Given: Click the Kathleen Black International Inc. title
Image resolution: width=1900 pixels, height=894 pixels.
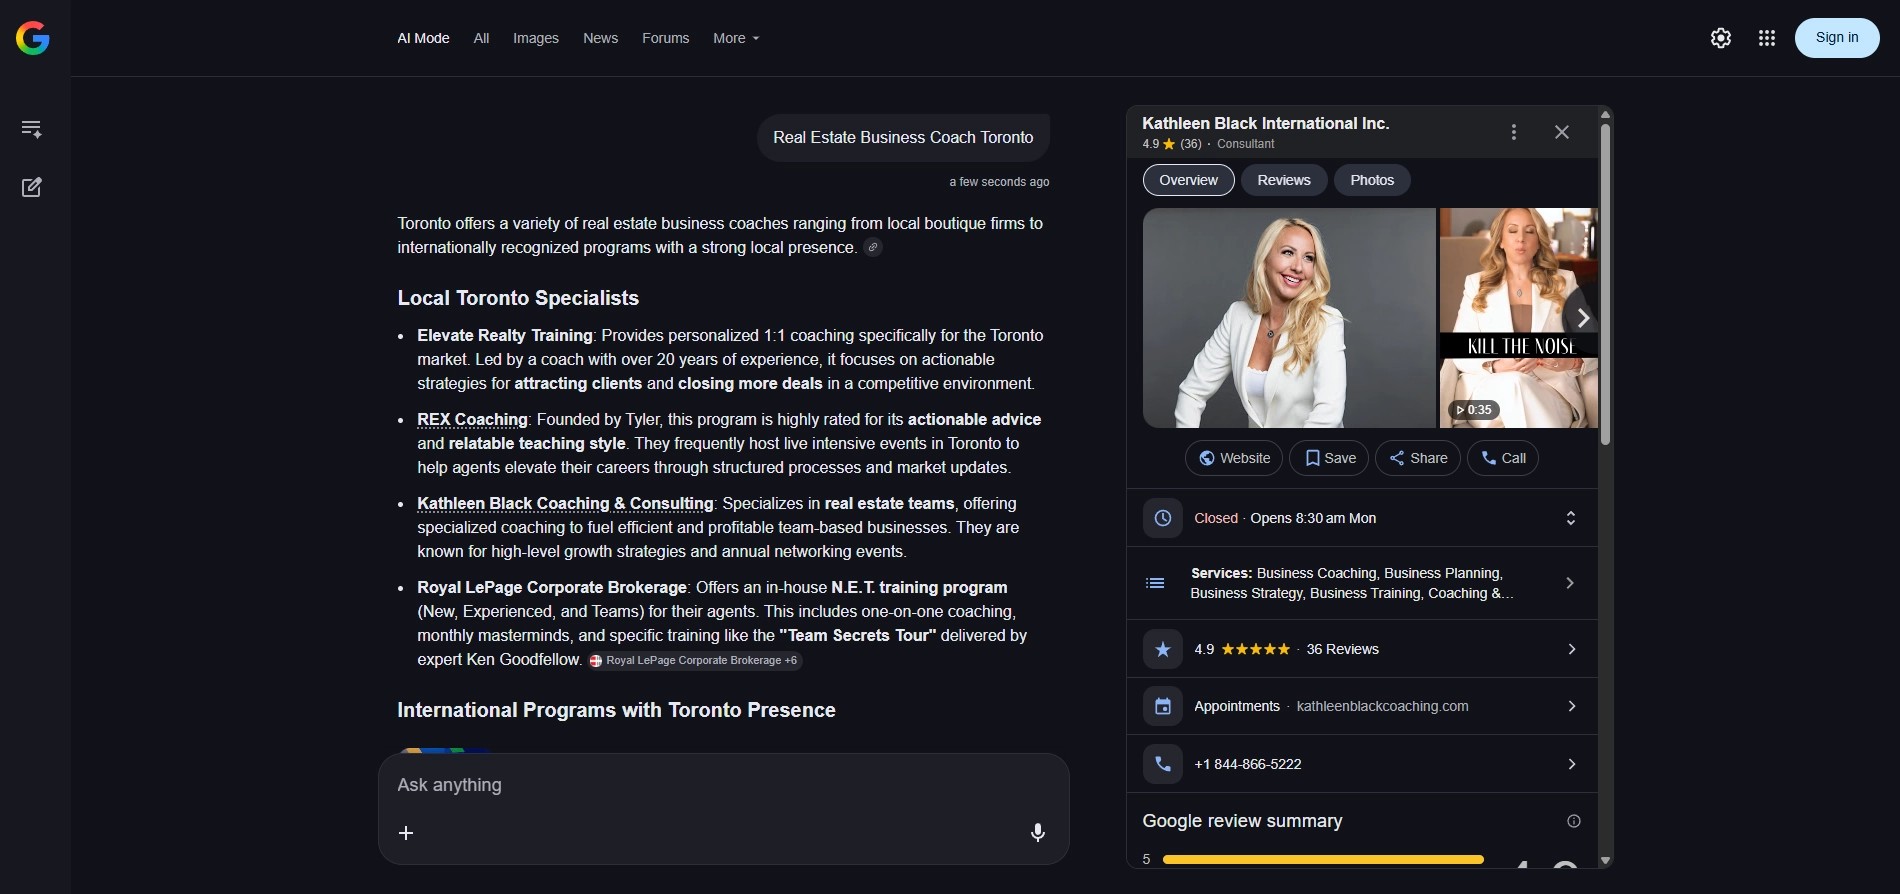Looking at the screenshot, I should tap(1265, 123).
